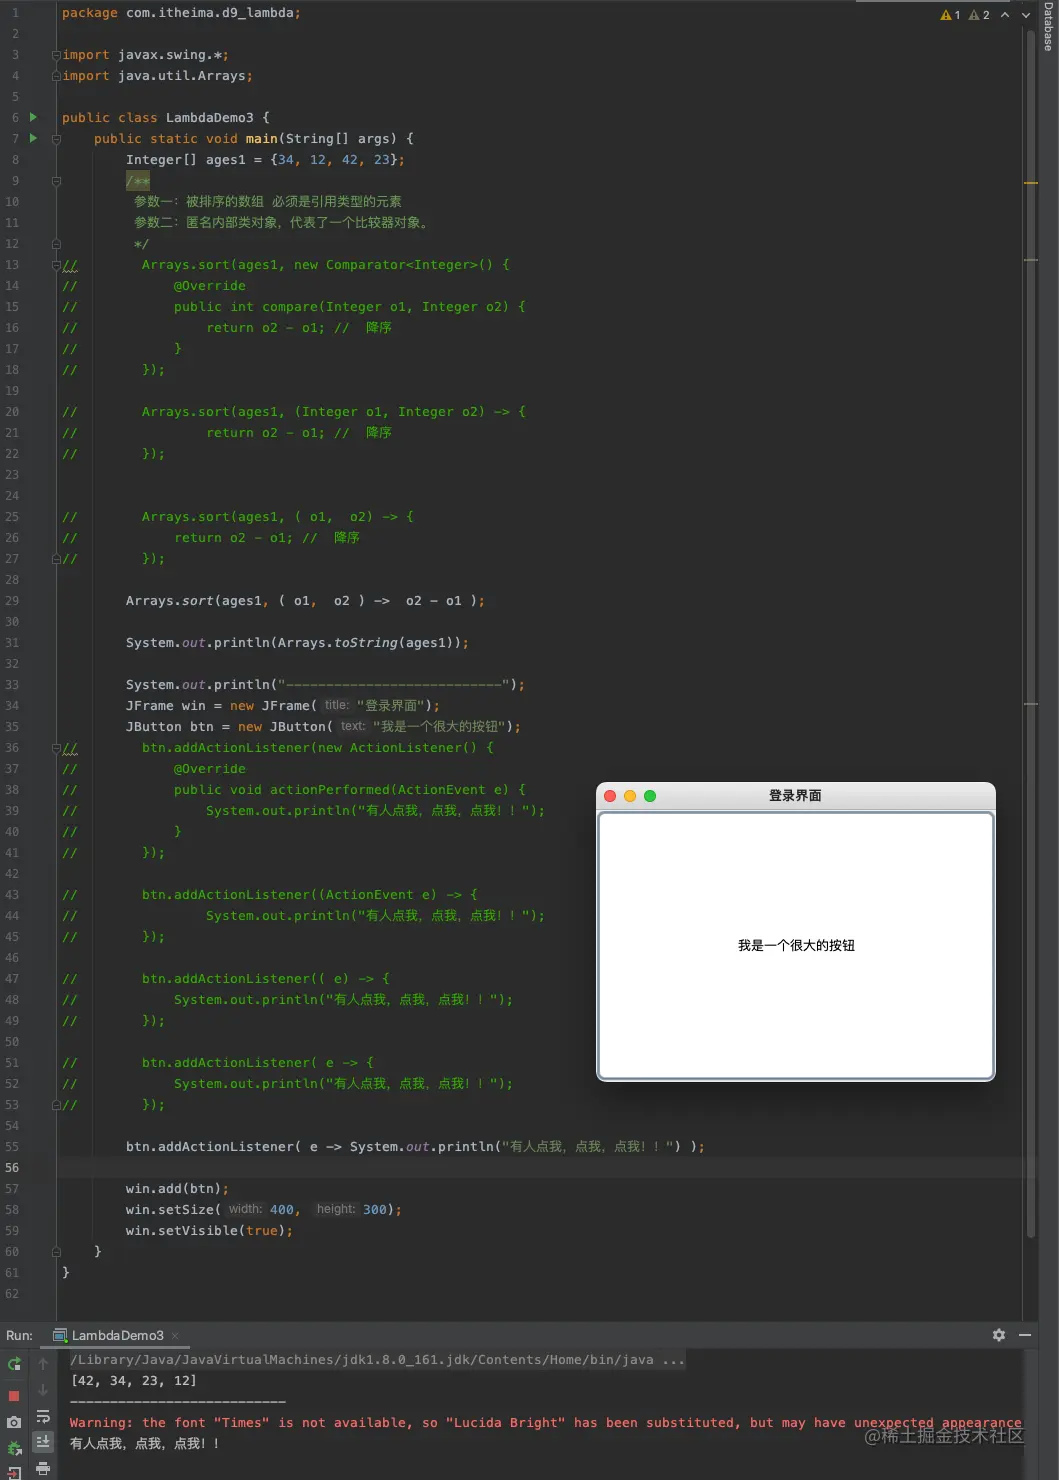This screenshot has width=1059, height=1480.
Task: Open Run panel settings gear
Action: point(998,1335)
